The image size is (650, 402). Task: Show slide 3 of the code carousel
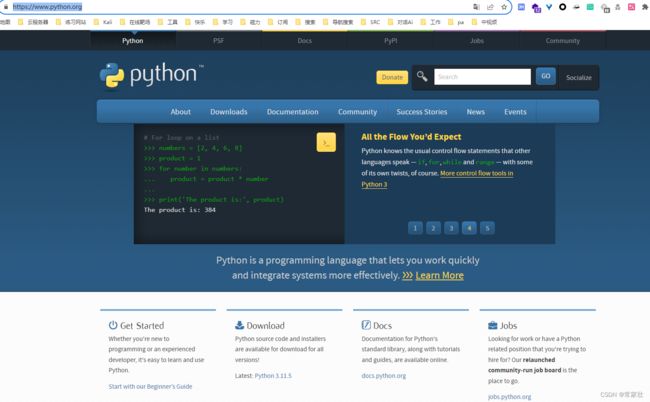[x=451, y=228]
